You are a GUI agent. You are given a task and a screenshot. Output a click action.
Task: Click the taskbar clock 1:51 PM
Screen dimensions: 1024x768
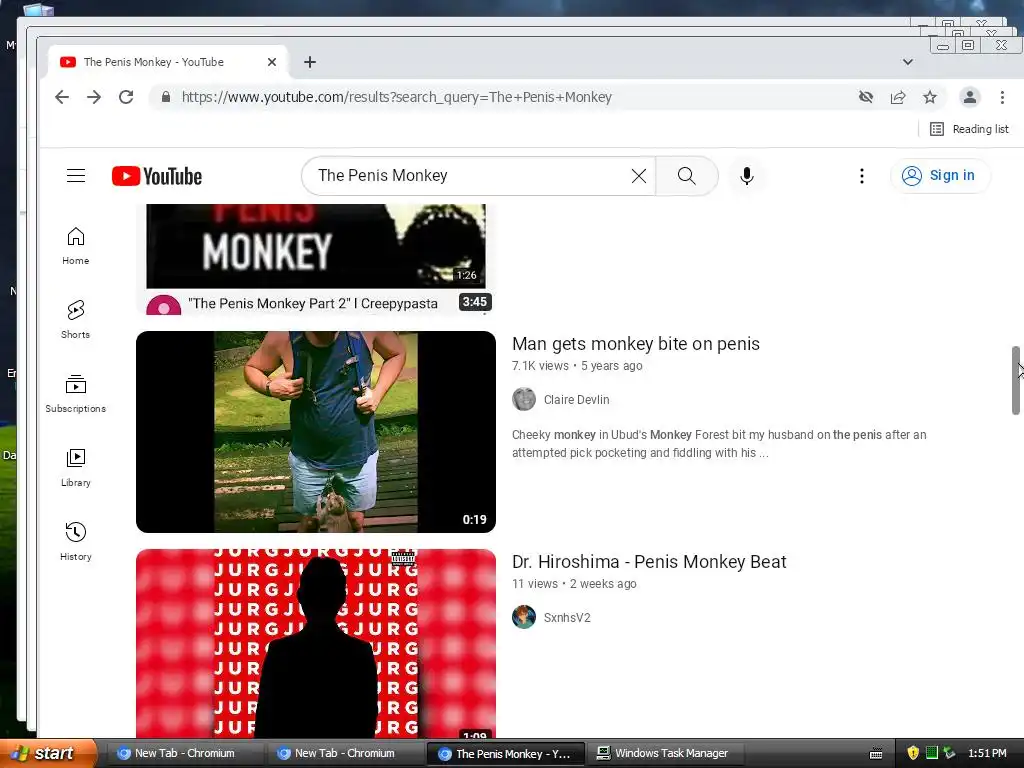pos(987,753)
